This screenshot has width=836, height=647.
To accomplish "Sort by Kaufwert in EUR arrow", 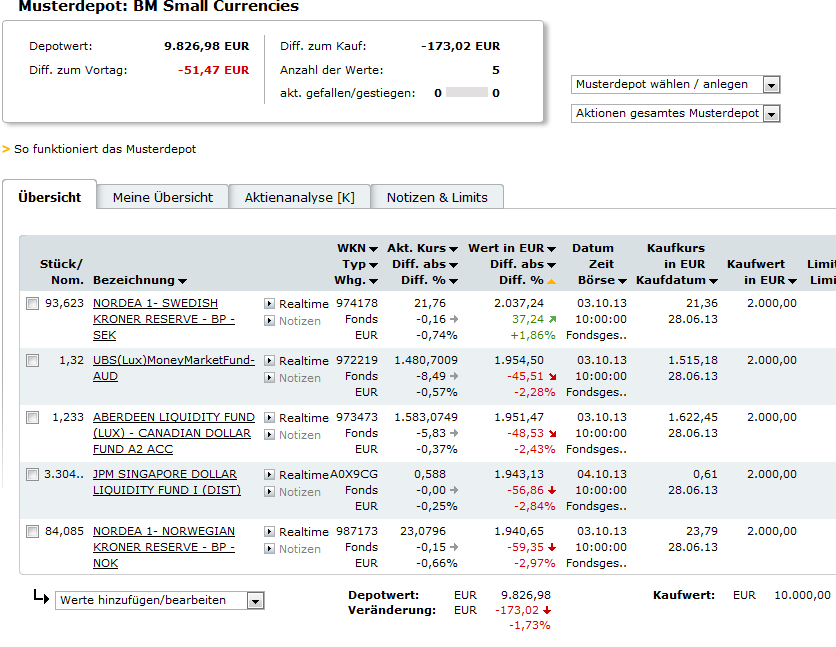I will click(792, 281).
